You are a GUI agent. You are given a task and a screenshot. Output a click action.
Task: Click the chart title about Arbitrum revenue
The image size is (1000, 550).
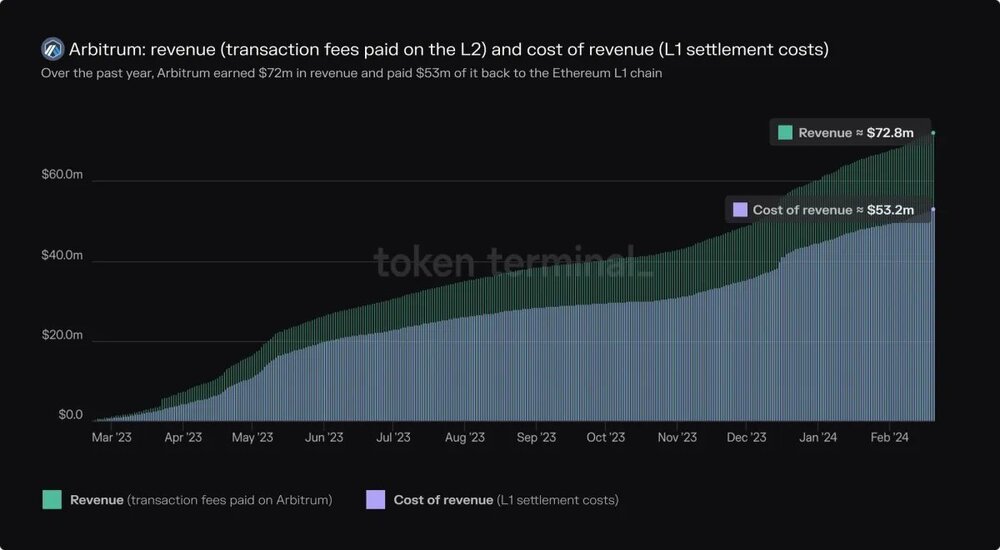click(449, 49)
